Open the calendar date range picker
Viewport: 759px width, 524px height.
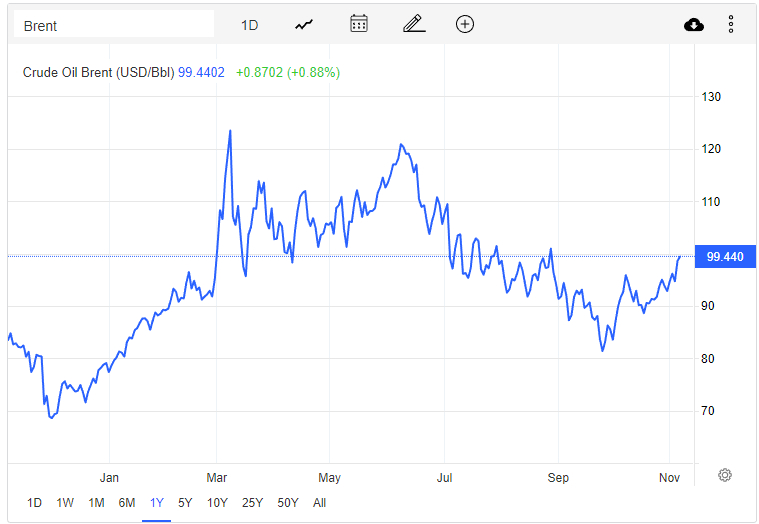359,24
